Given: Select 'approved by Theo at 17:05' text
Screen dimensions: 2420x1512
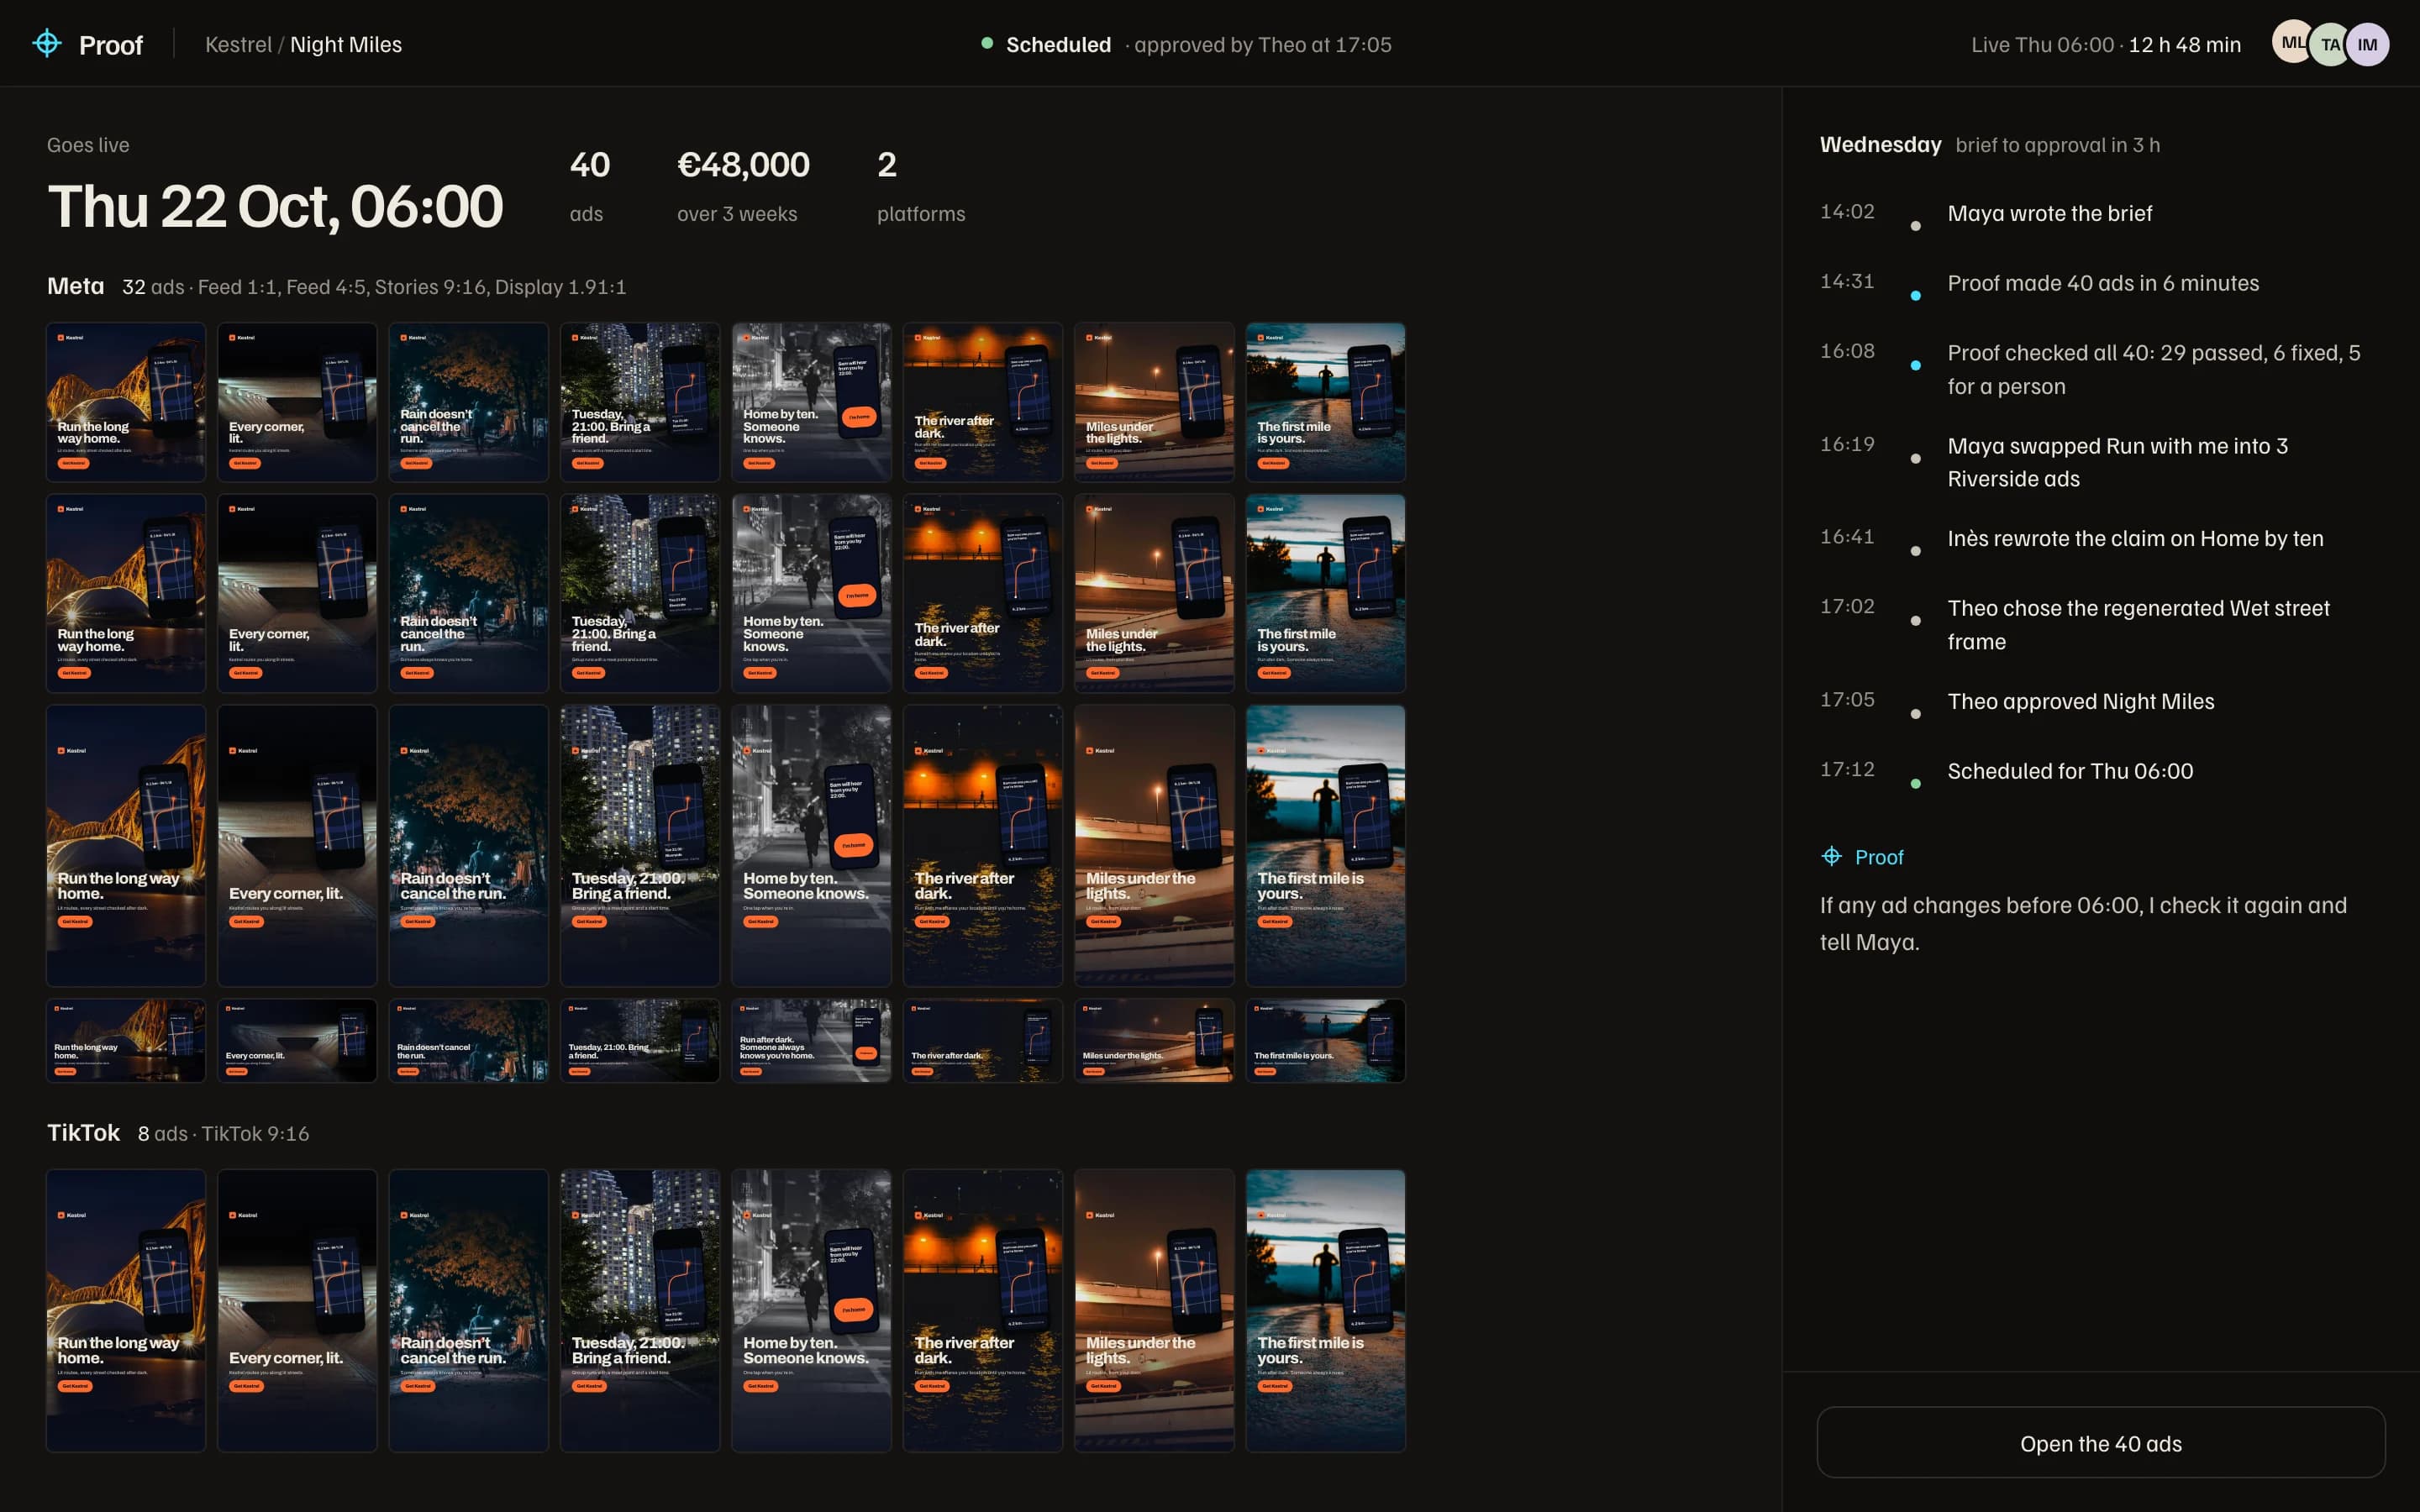Looking at the screenshot, I should [x=1262, y=45].
